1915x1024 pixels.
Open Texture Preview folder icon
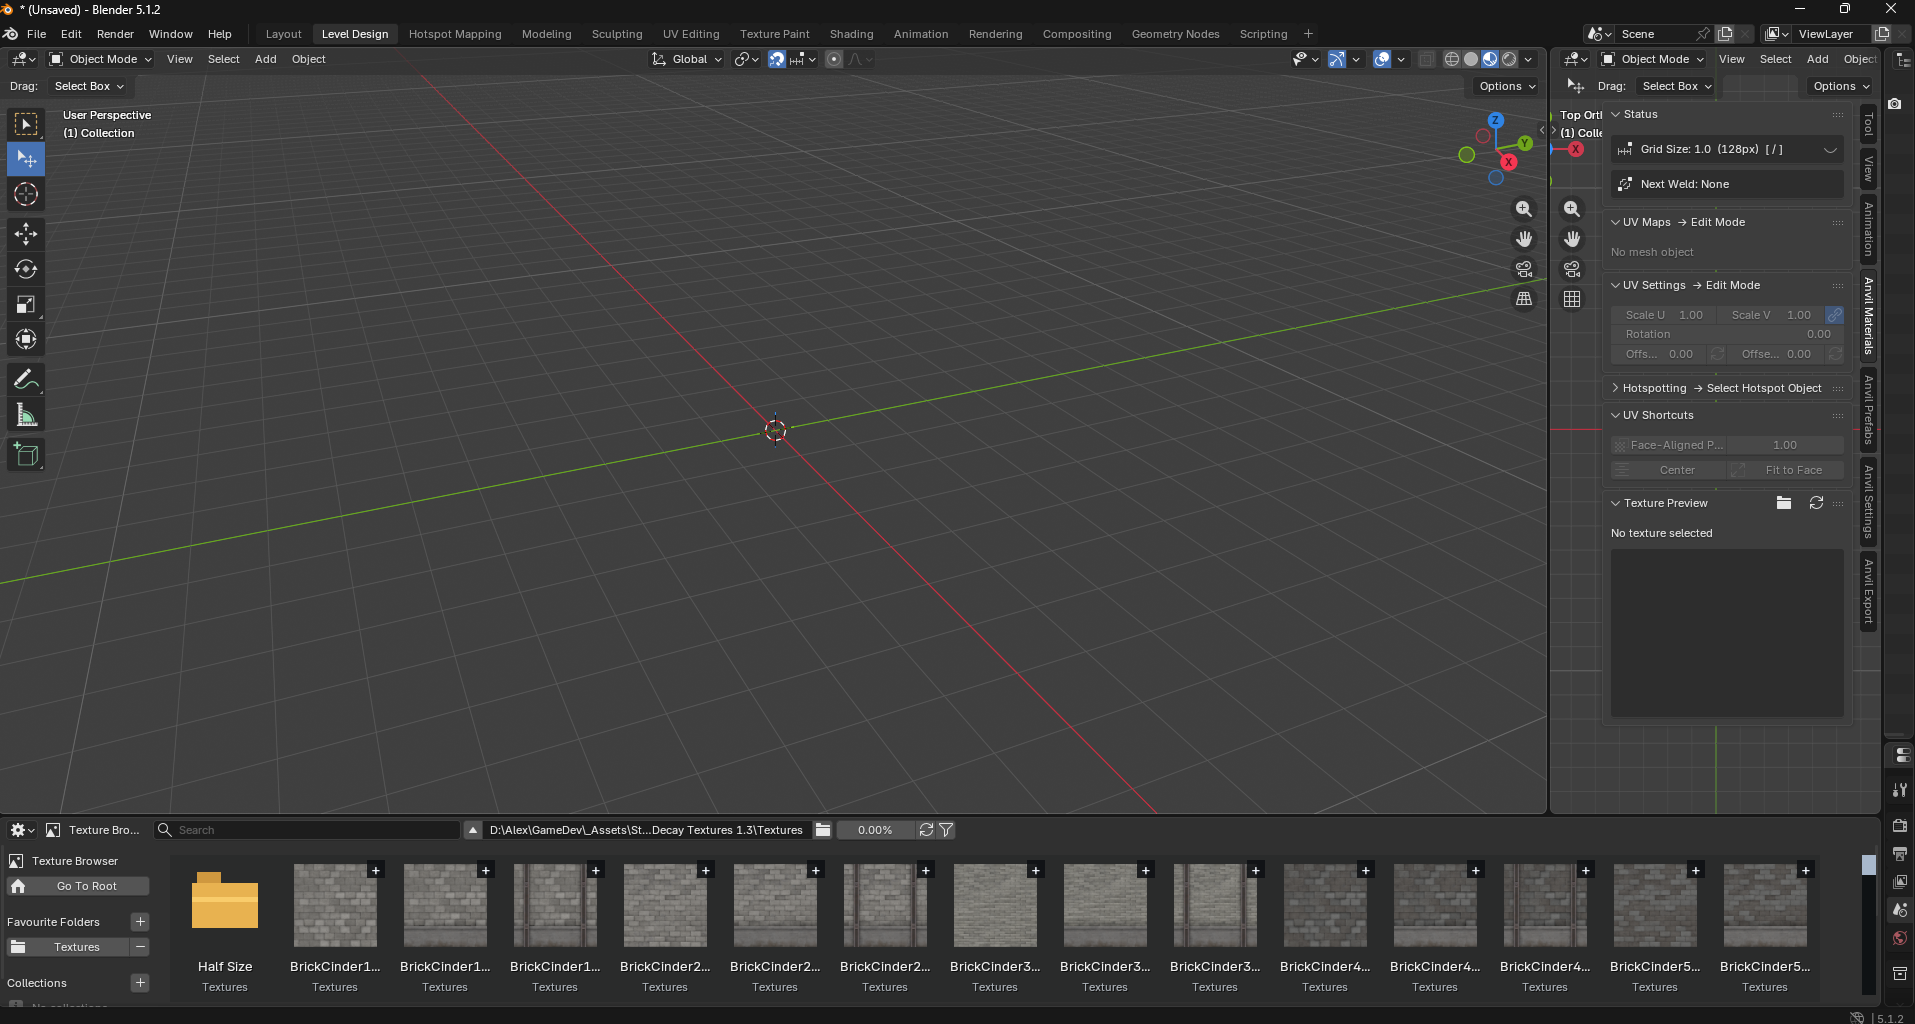pyautogui.click(x=1784, y=503)
